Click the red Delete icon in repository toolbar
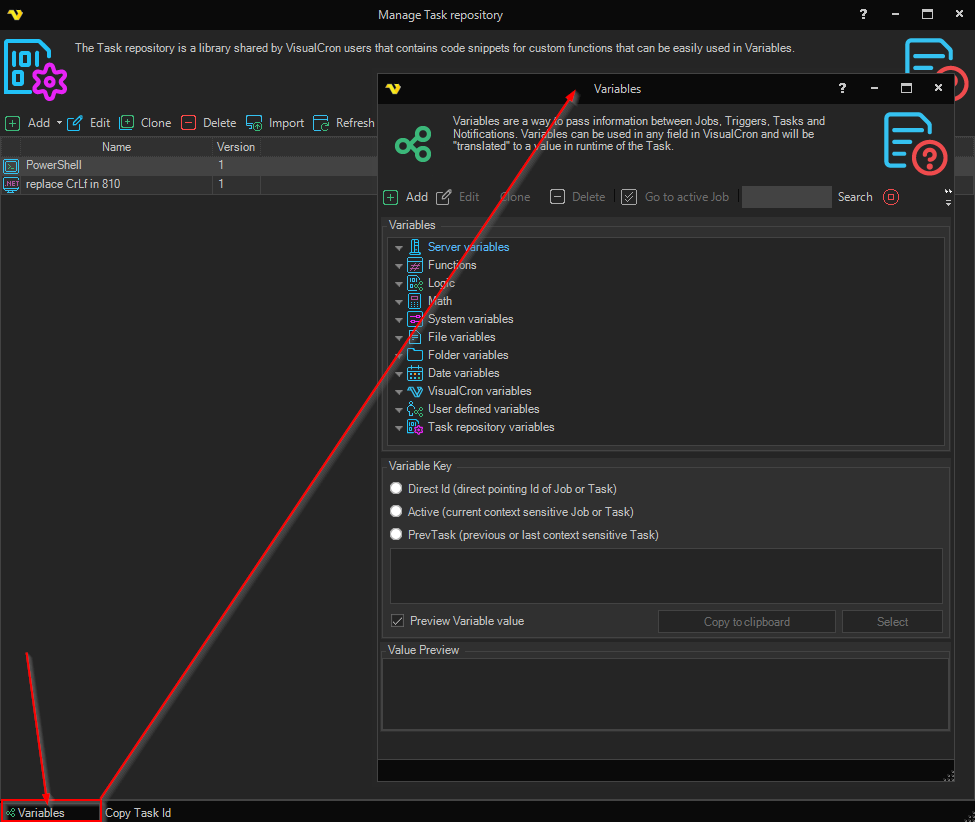 coord(189,123)
